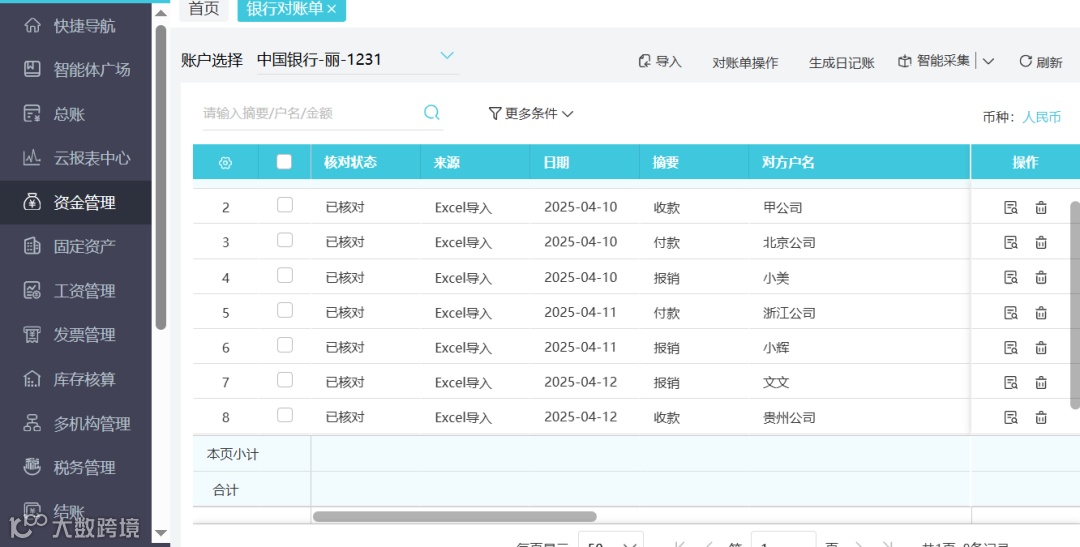View details icon for row 文文
The width and height of the screenshot is (1080, 547).
coord(1010,382)
